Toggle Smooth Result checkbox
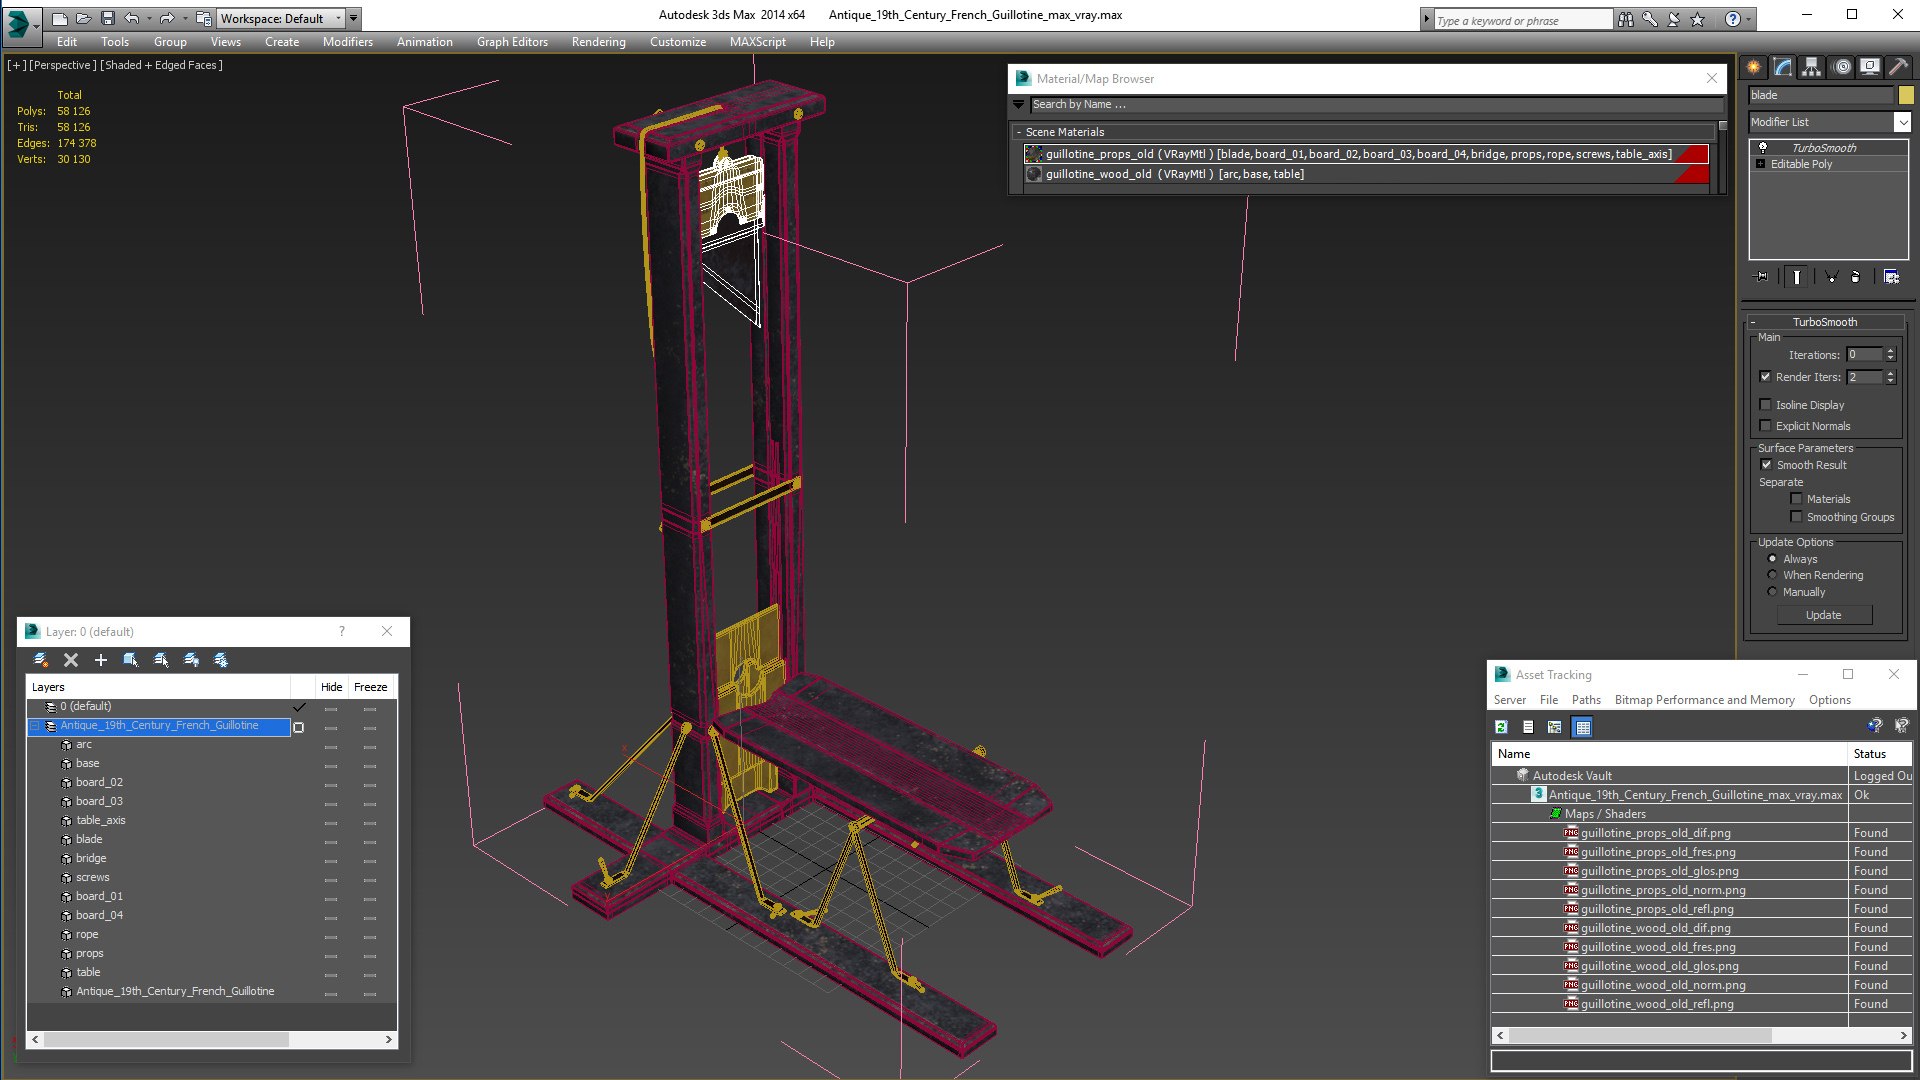1920x1080 pixels. click(1766, 465)
